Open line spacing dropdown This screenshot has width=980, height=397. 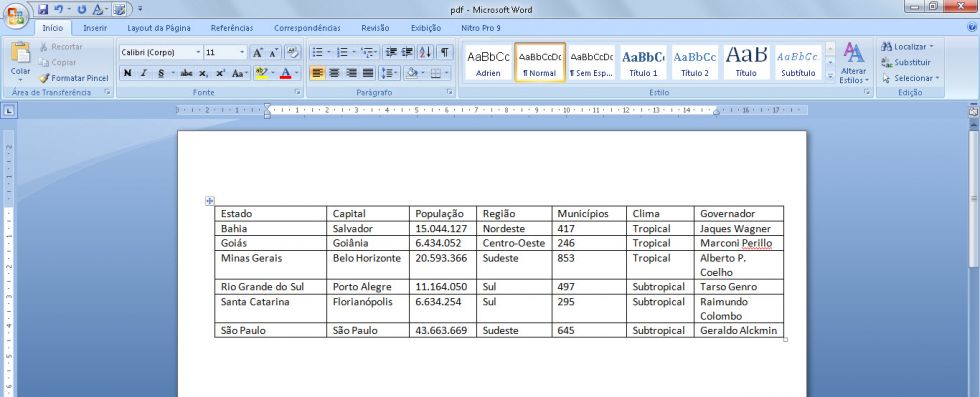coord(389,73)
